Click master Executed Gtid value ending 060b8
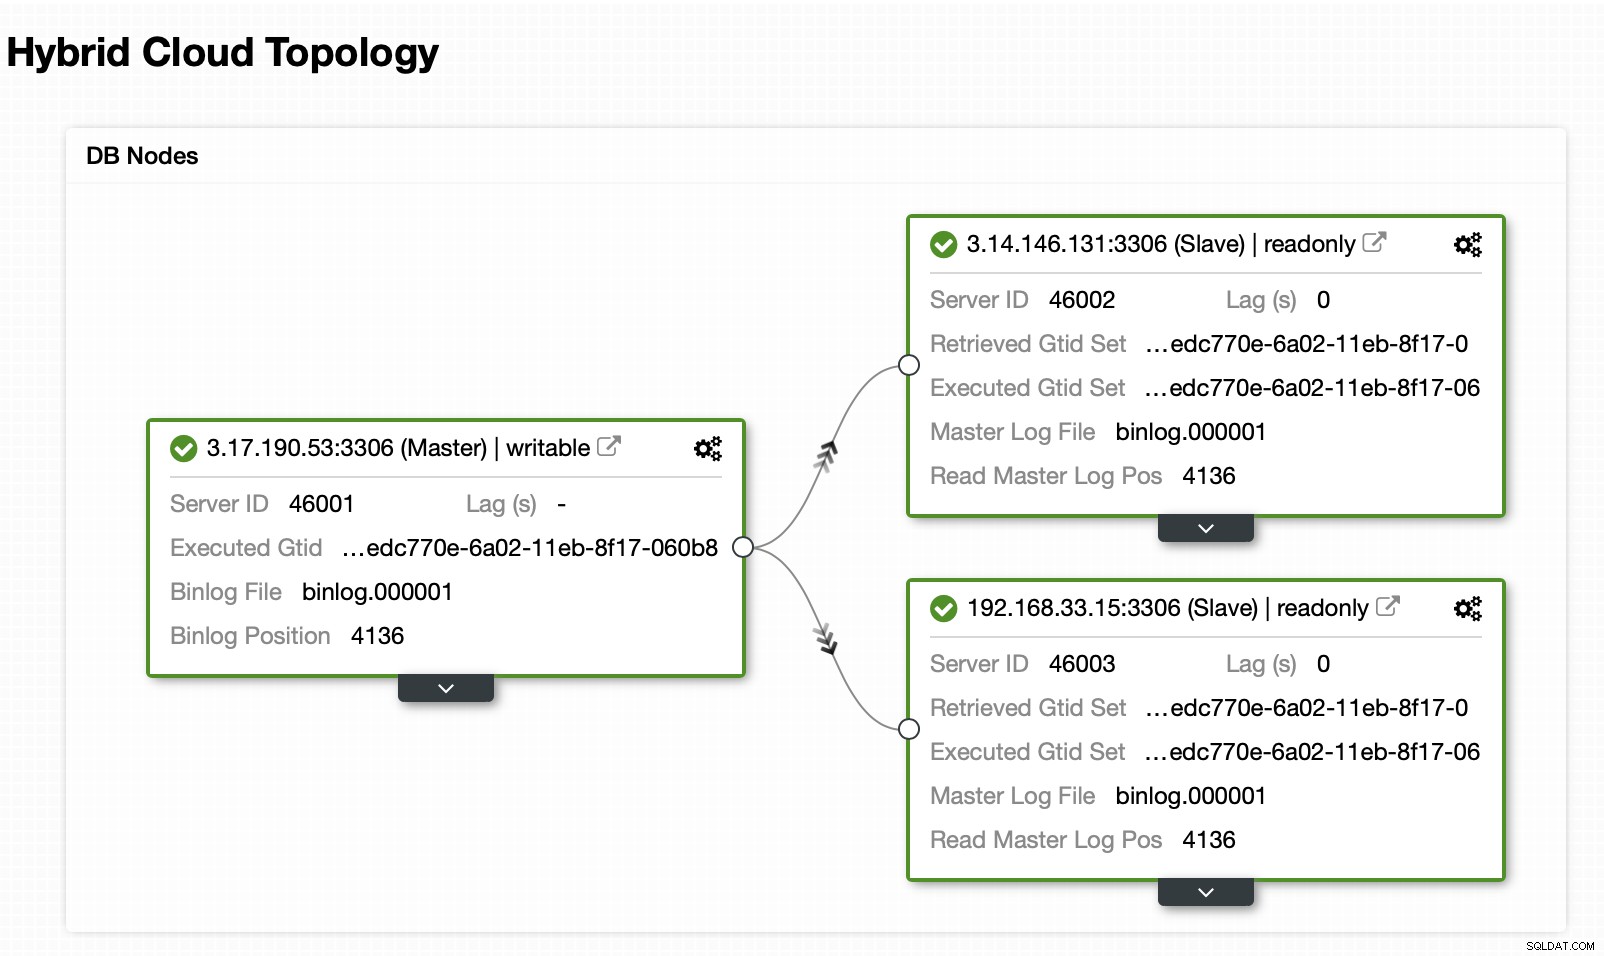1604x956 pixels. (530, 548)
